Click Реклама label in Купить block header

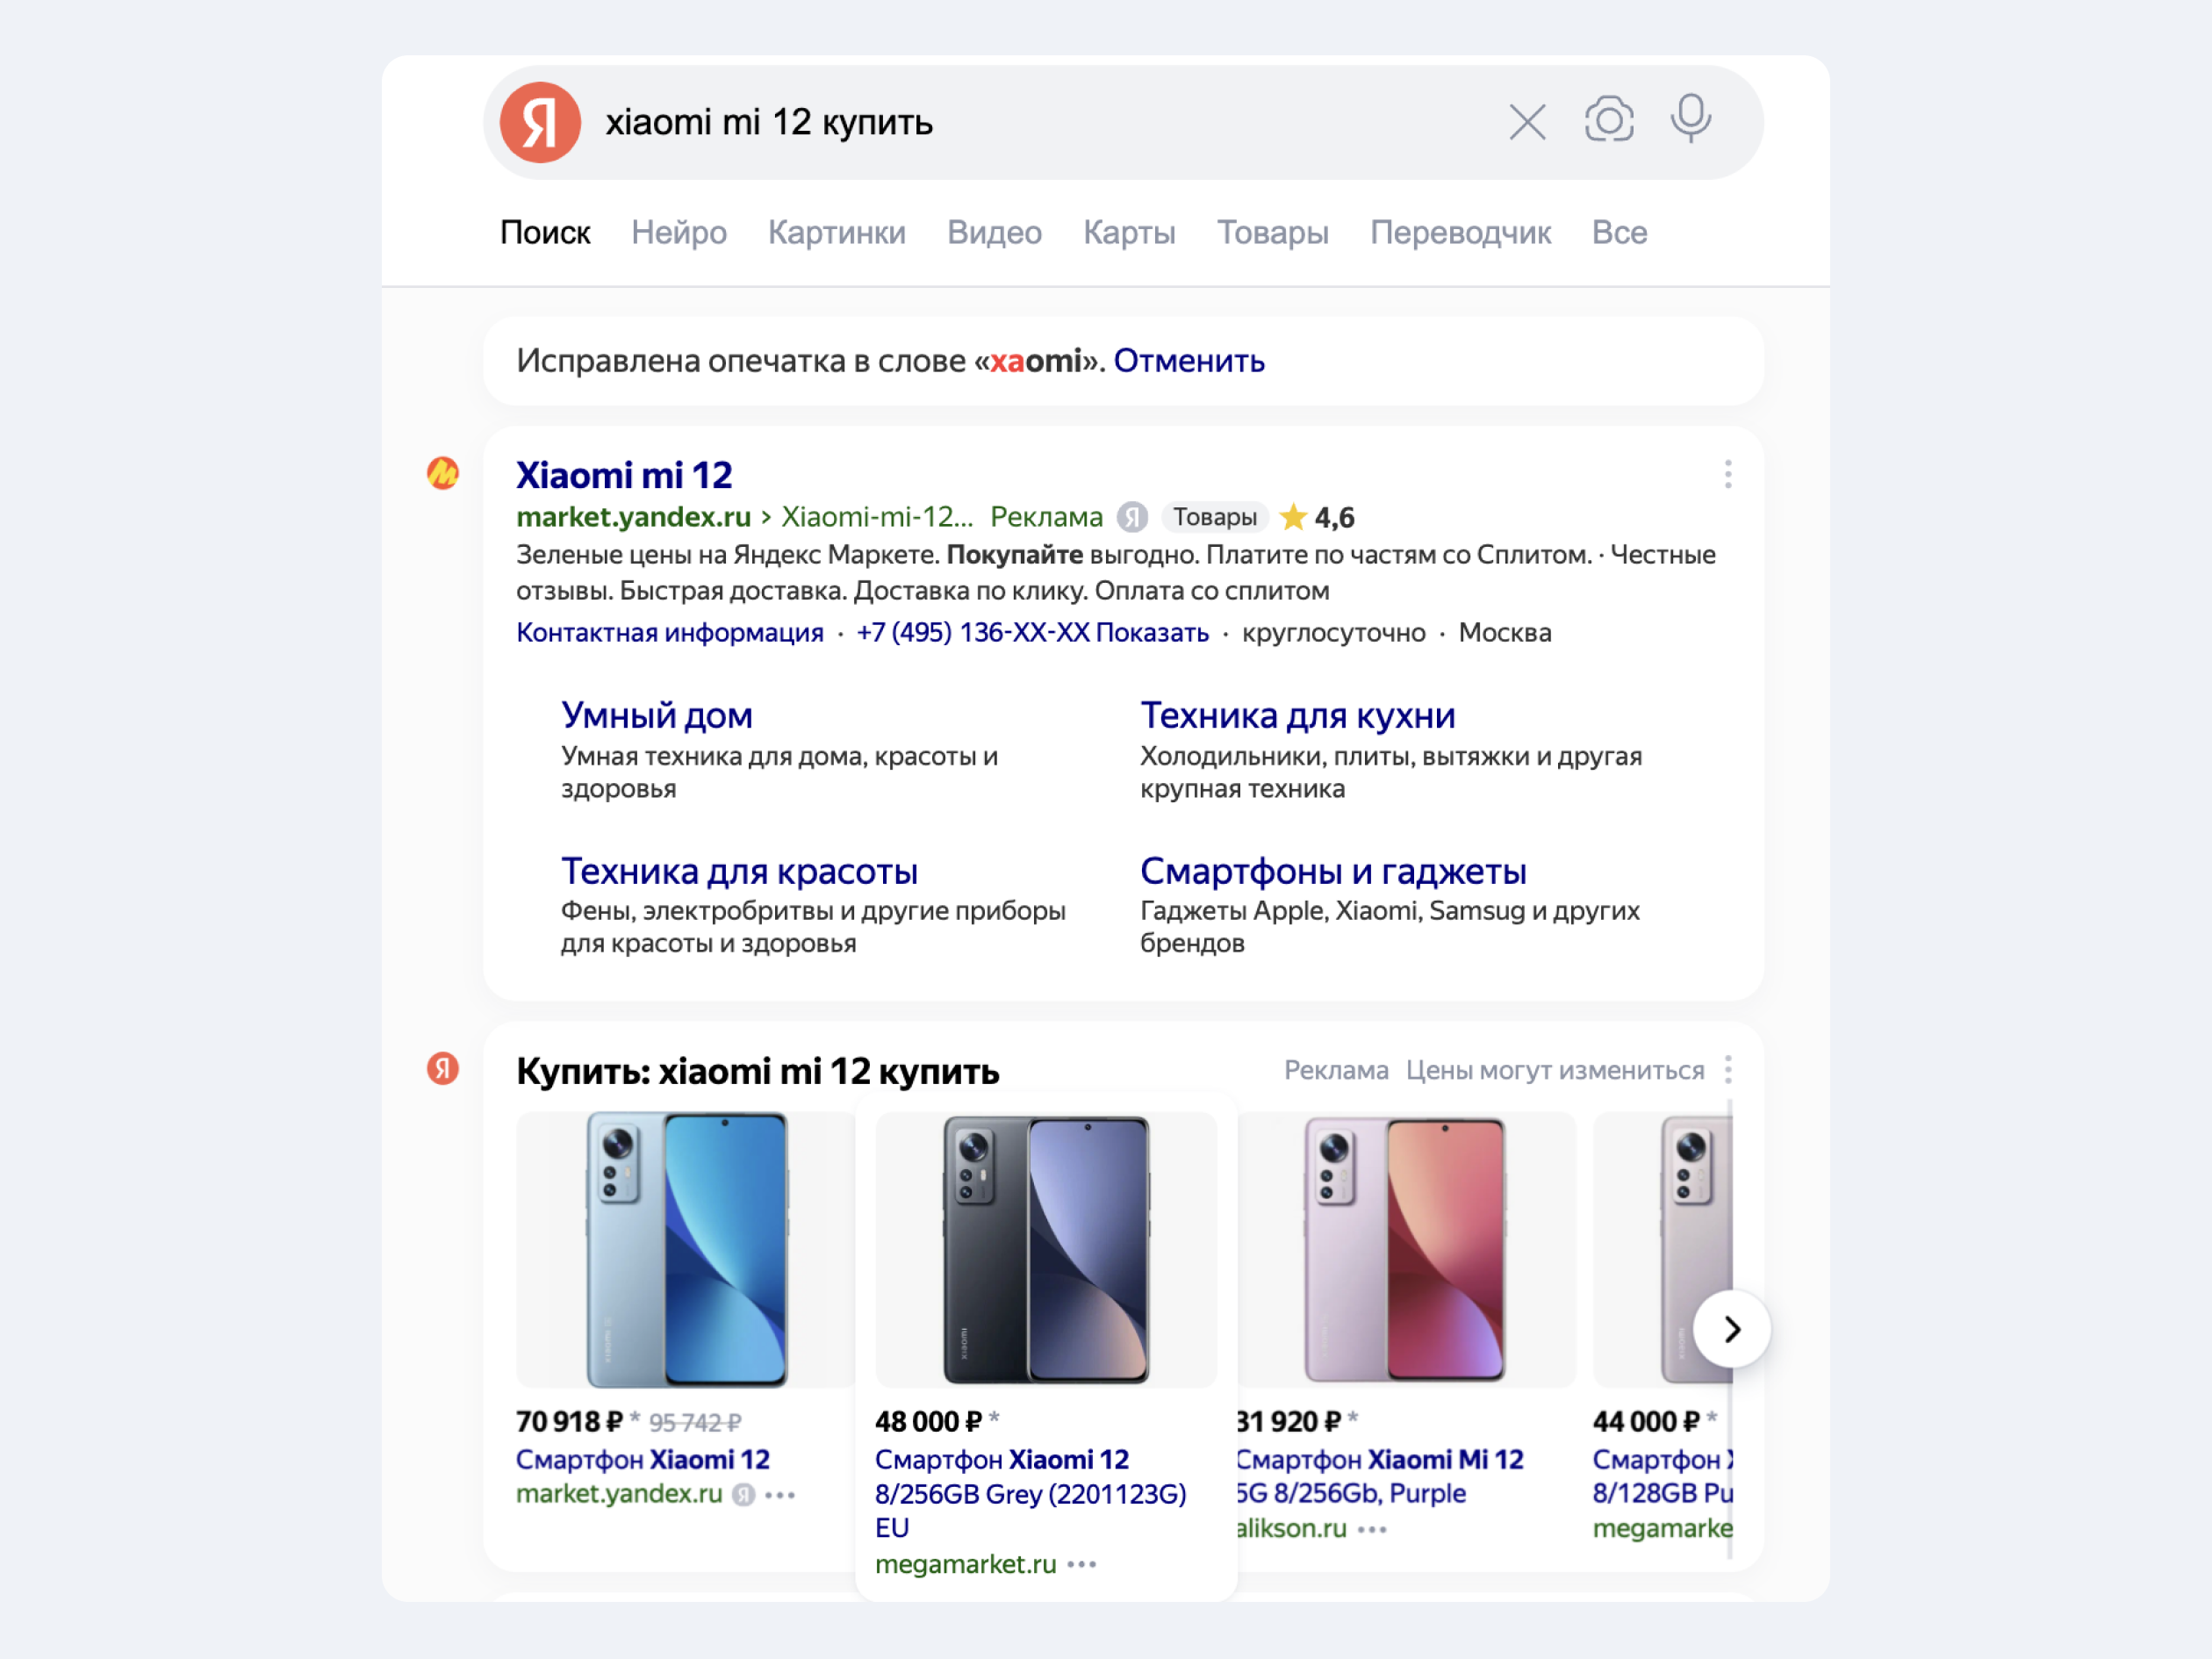(1336, 1070)
